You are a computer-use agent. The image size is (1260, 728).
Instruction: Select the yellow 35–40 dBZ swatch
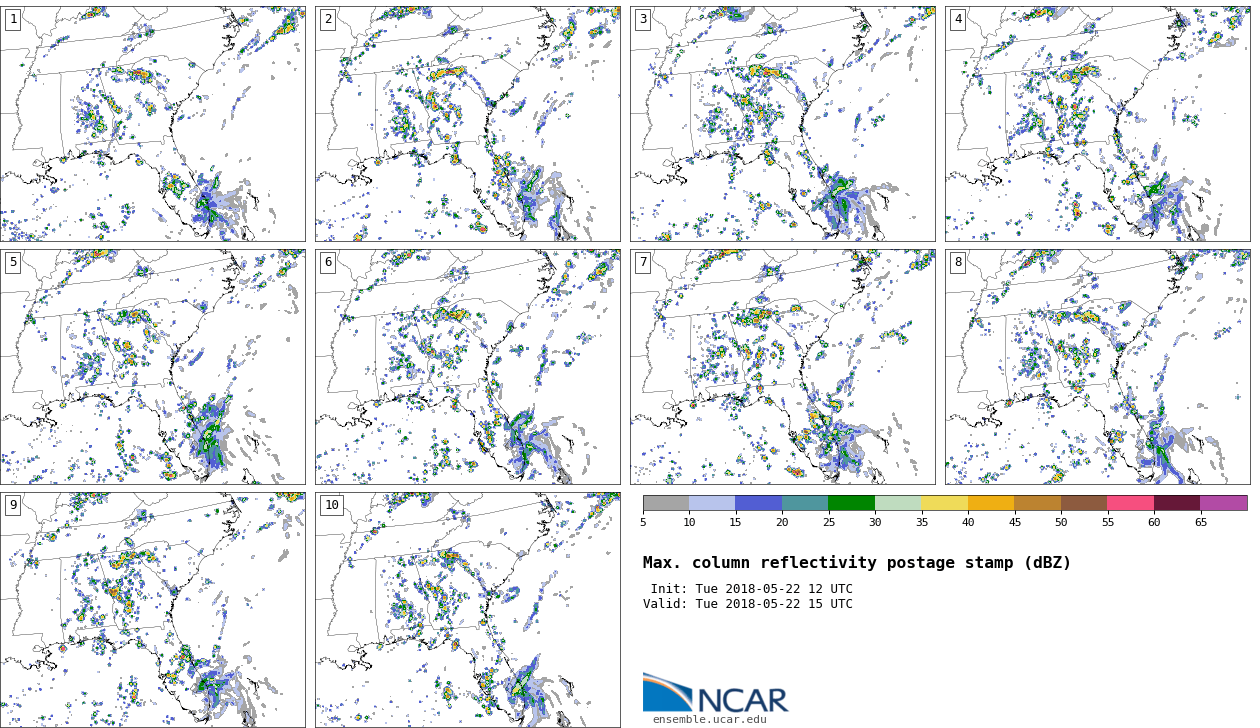944,503
